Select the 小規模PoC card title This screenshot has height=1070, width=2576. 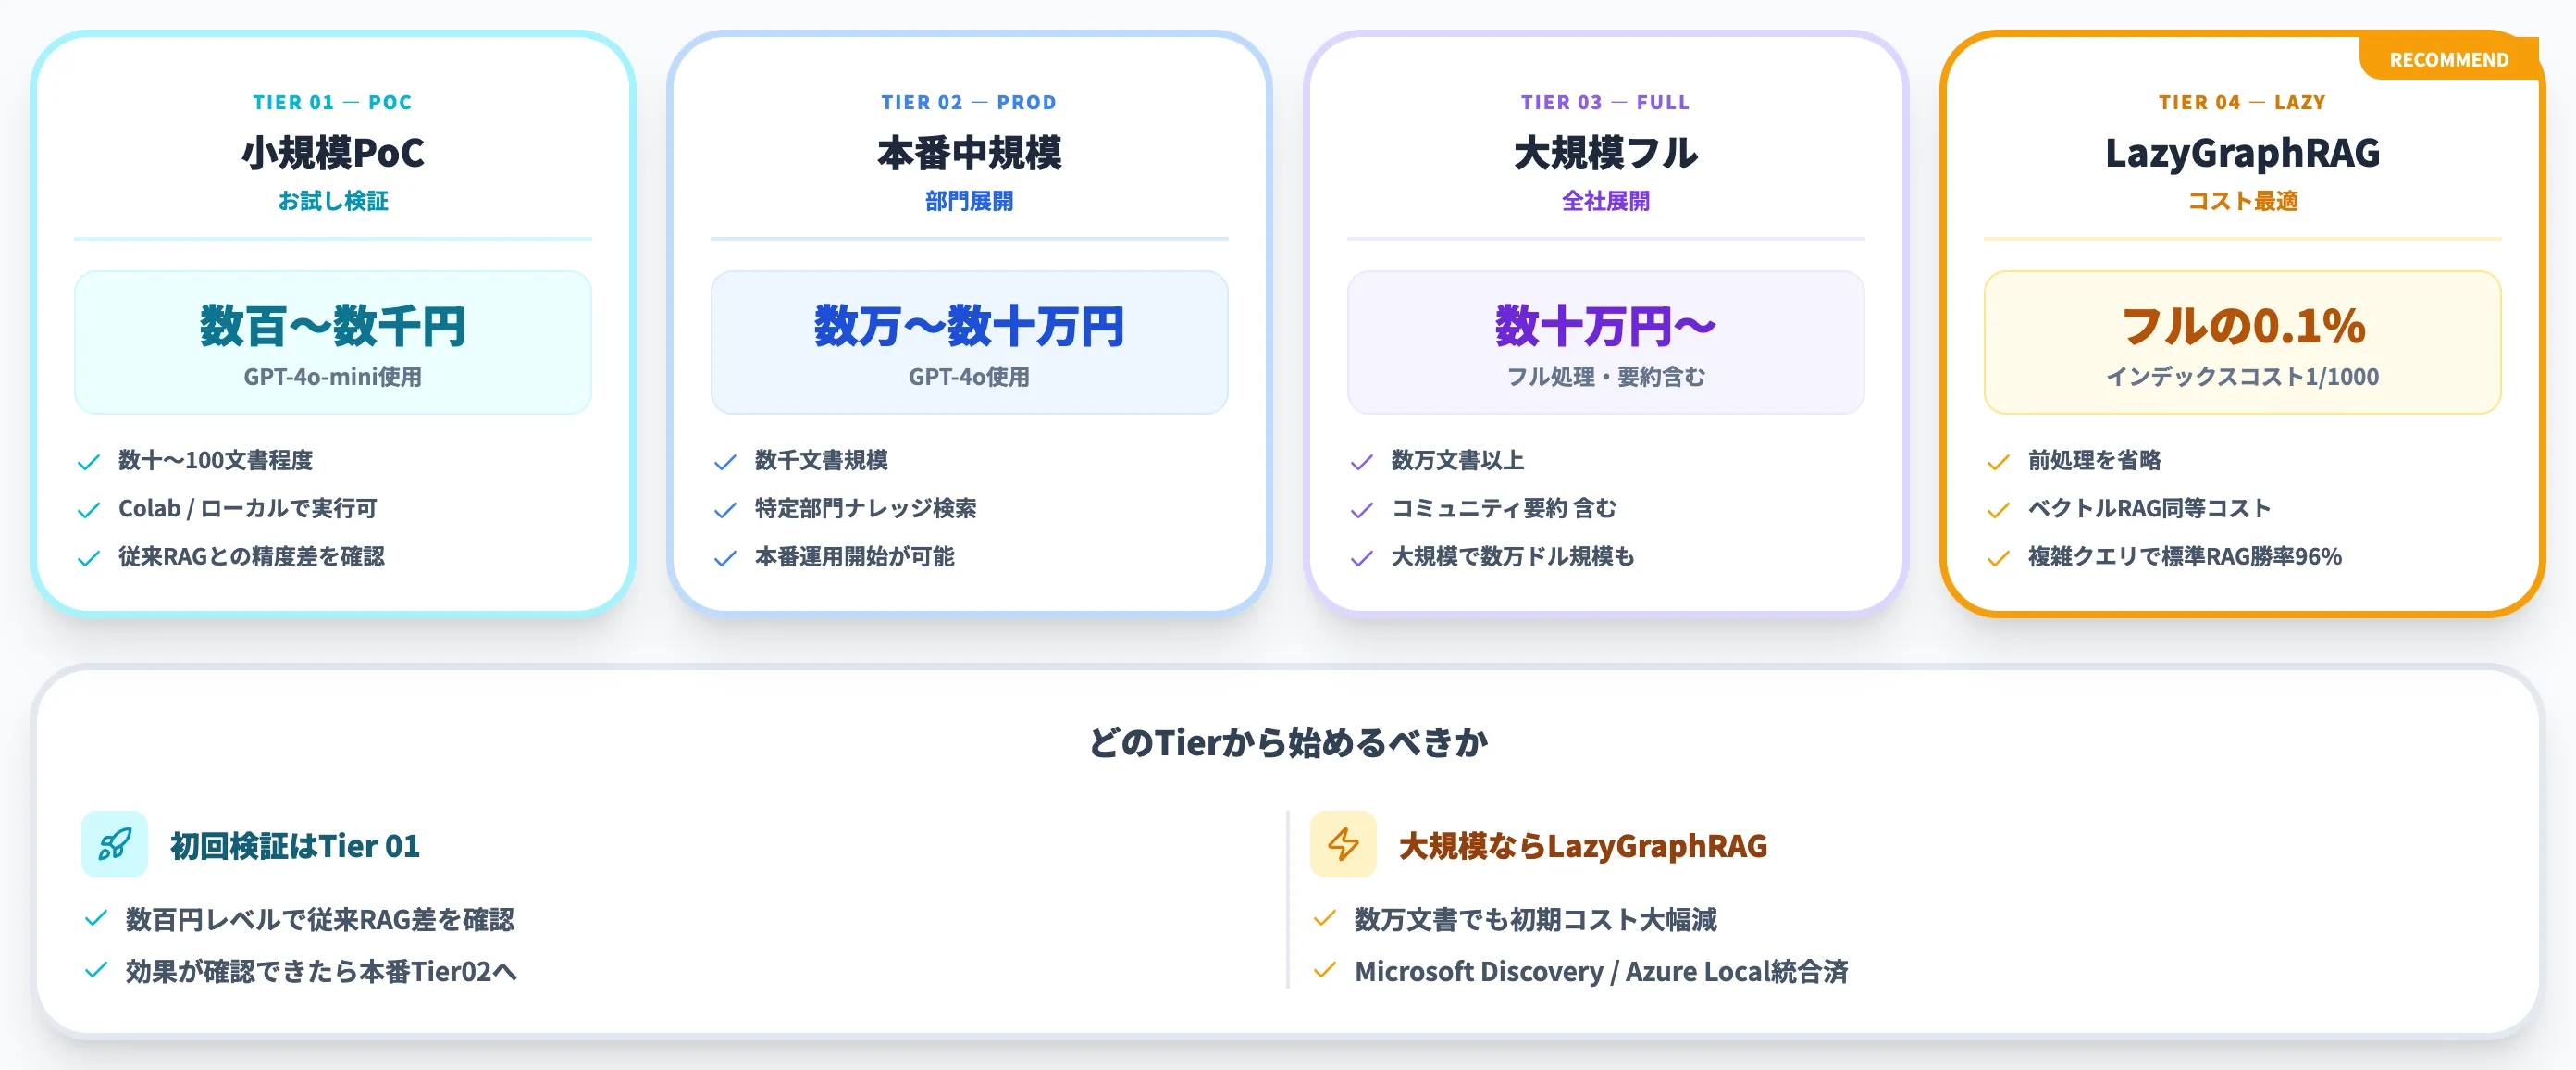pyautogui.click(x=333, y=153)
